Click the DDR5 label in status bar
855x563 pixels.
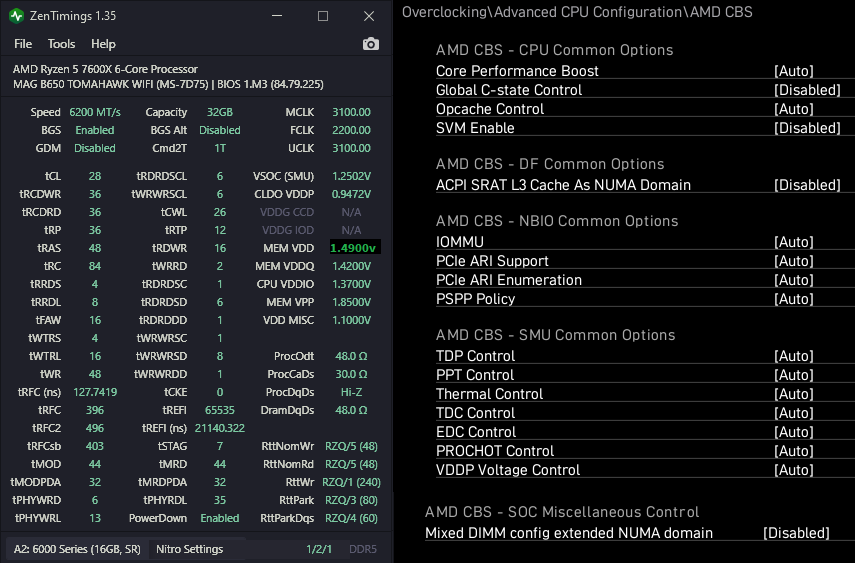(x=363, y=549)
